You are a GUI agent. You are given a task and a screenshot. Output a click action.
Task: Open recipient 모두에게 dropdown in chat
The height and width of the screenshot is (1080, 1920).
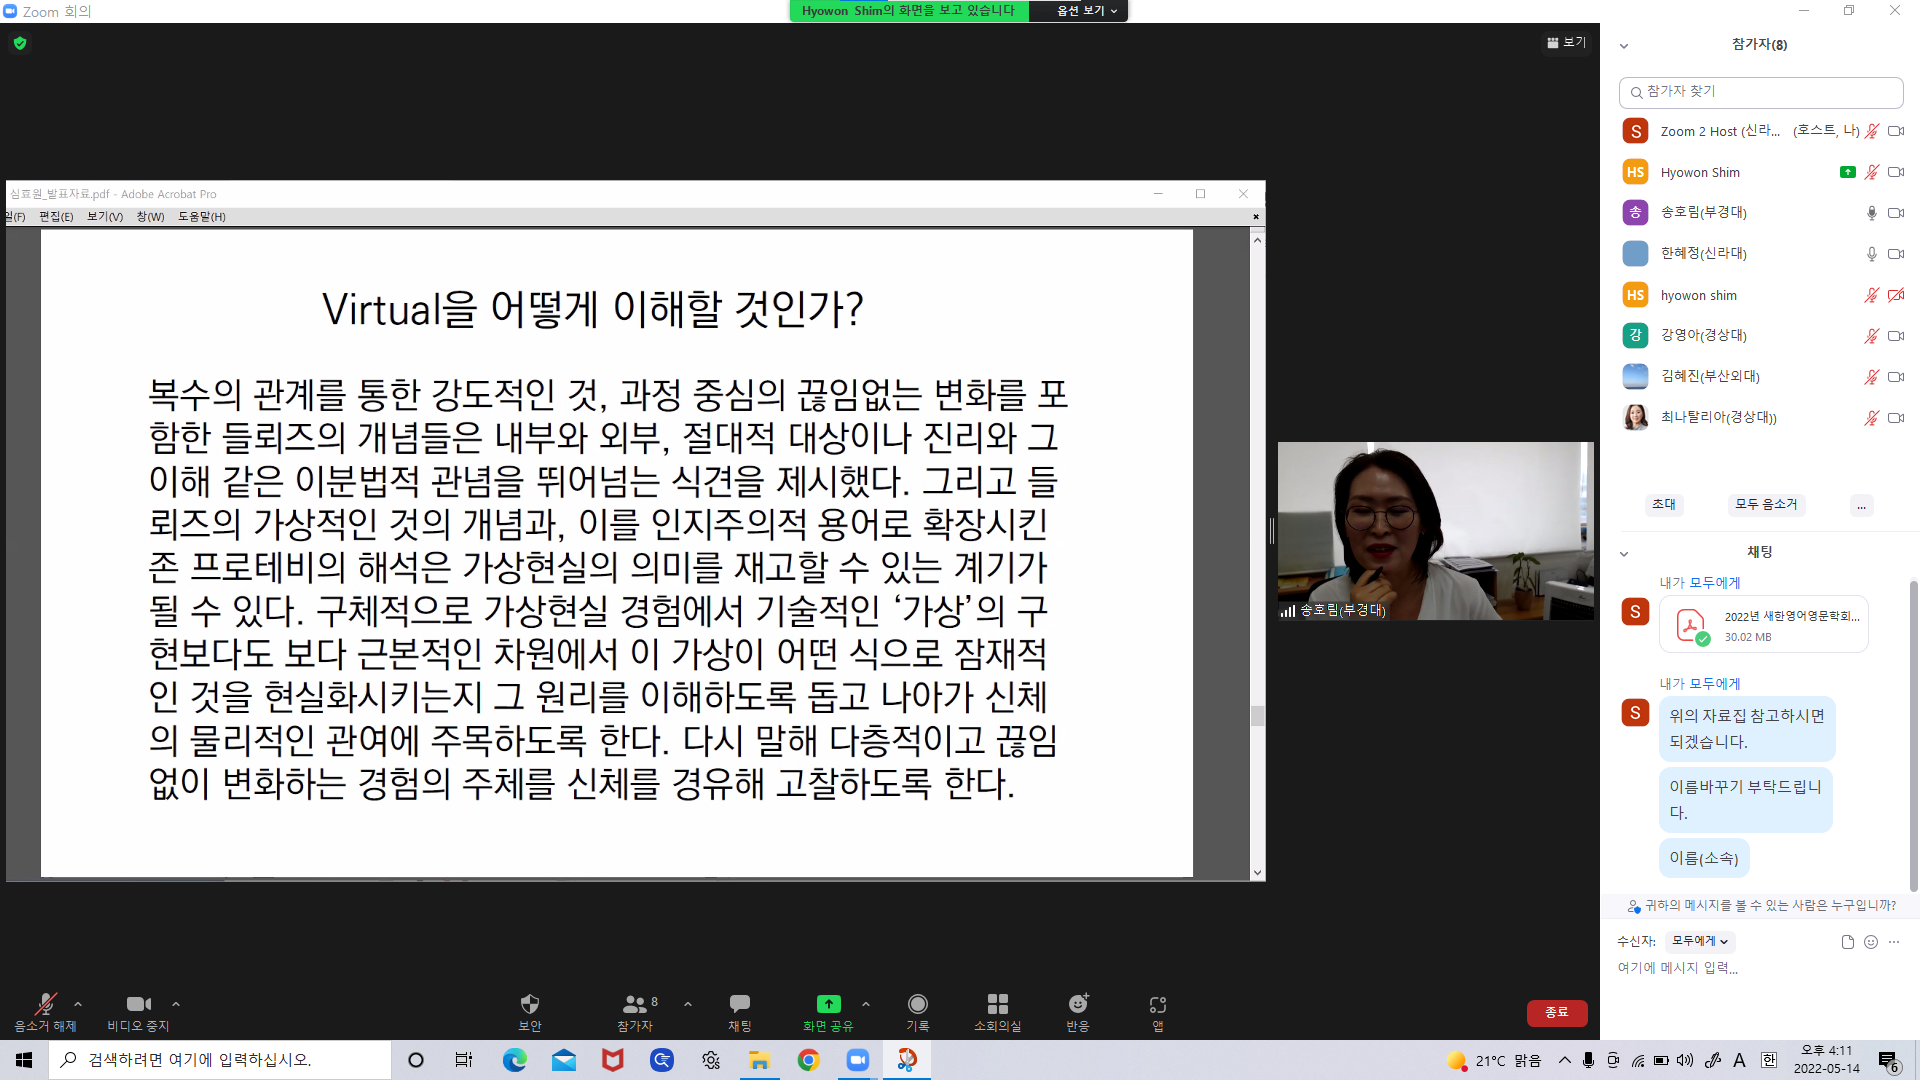coord(1700,941)
